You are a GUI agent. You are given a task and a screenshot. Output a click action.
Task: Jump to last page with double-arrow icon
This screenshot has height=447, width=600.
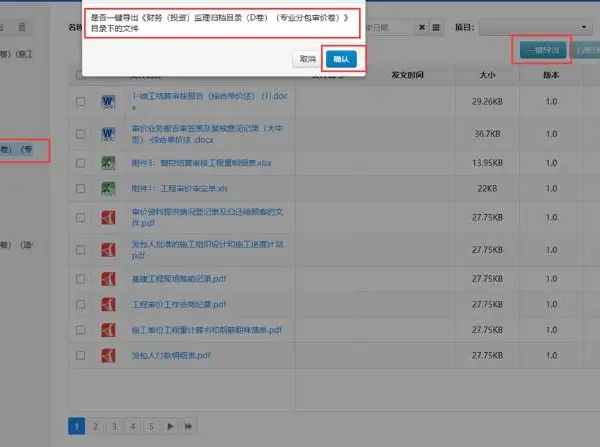coord(189,426)
